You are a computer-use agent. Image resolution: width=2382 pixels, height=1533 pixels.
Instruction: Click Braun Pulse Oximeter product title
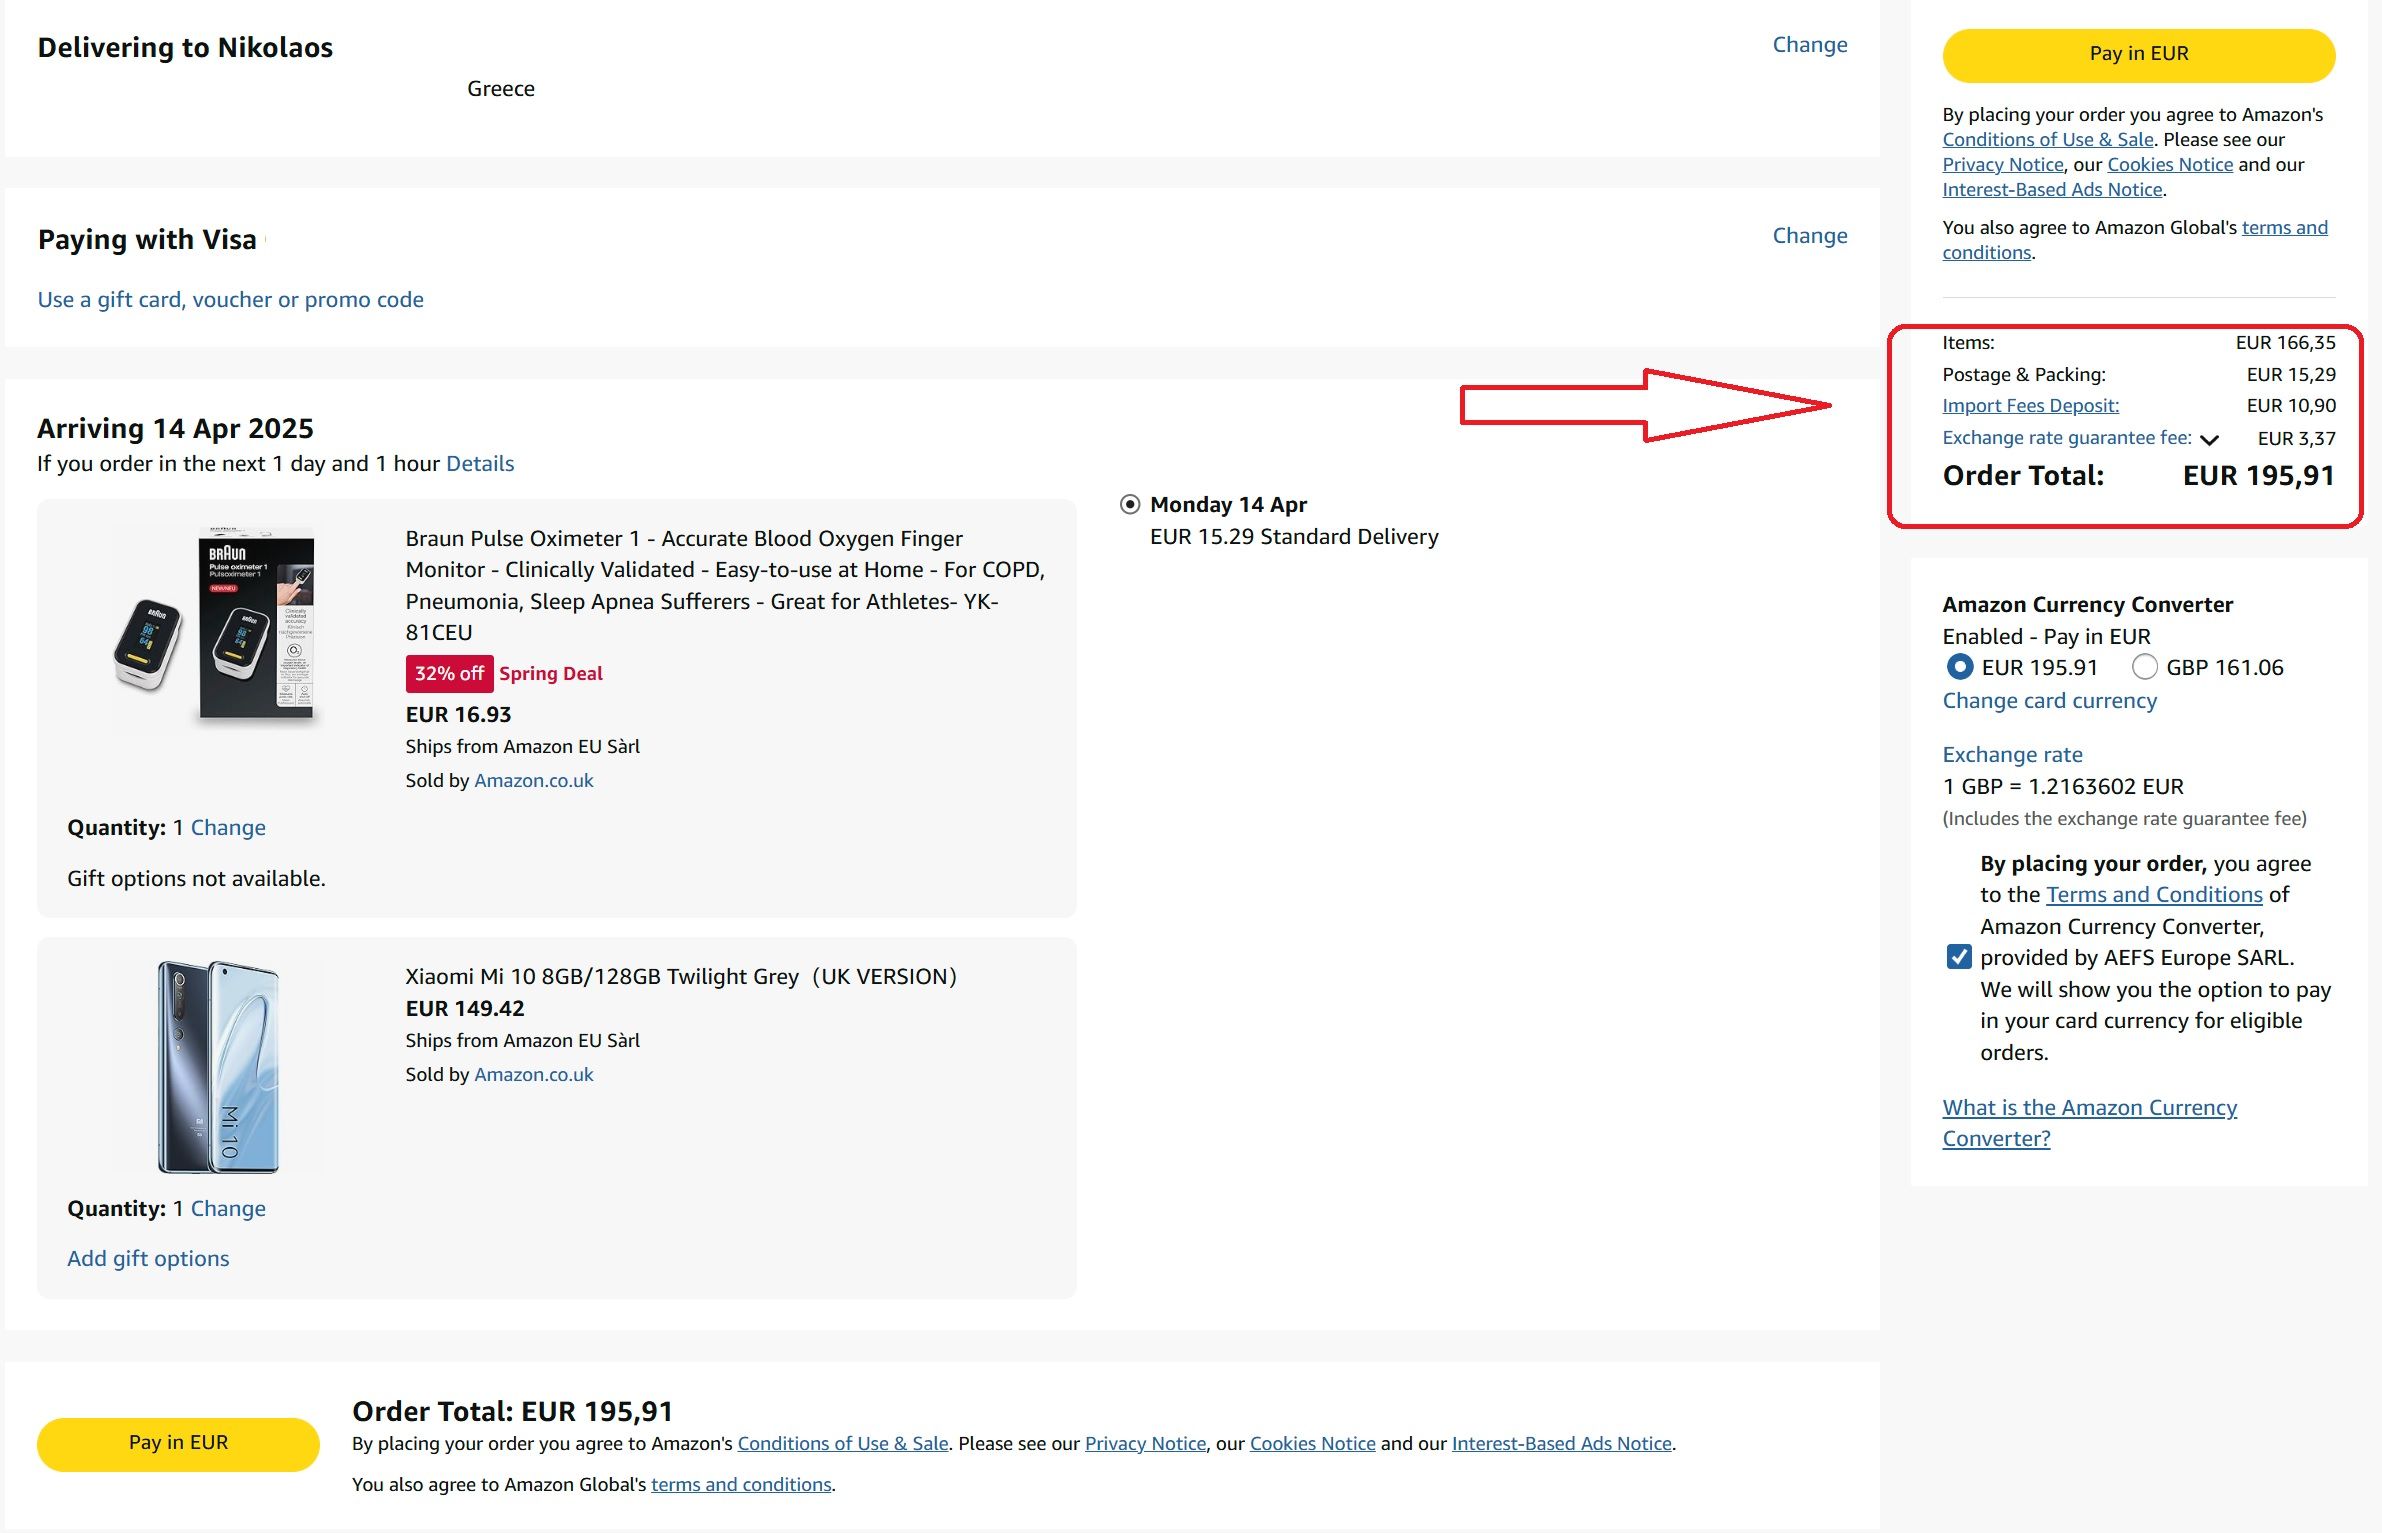(x=725, y=586)
